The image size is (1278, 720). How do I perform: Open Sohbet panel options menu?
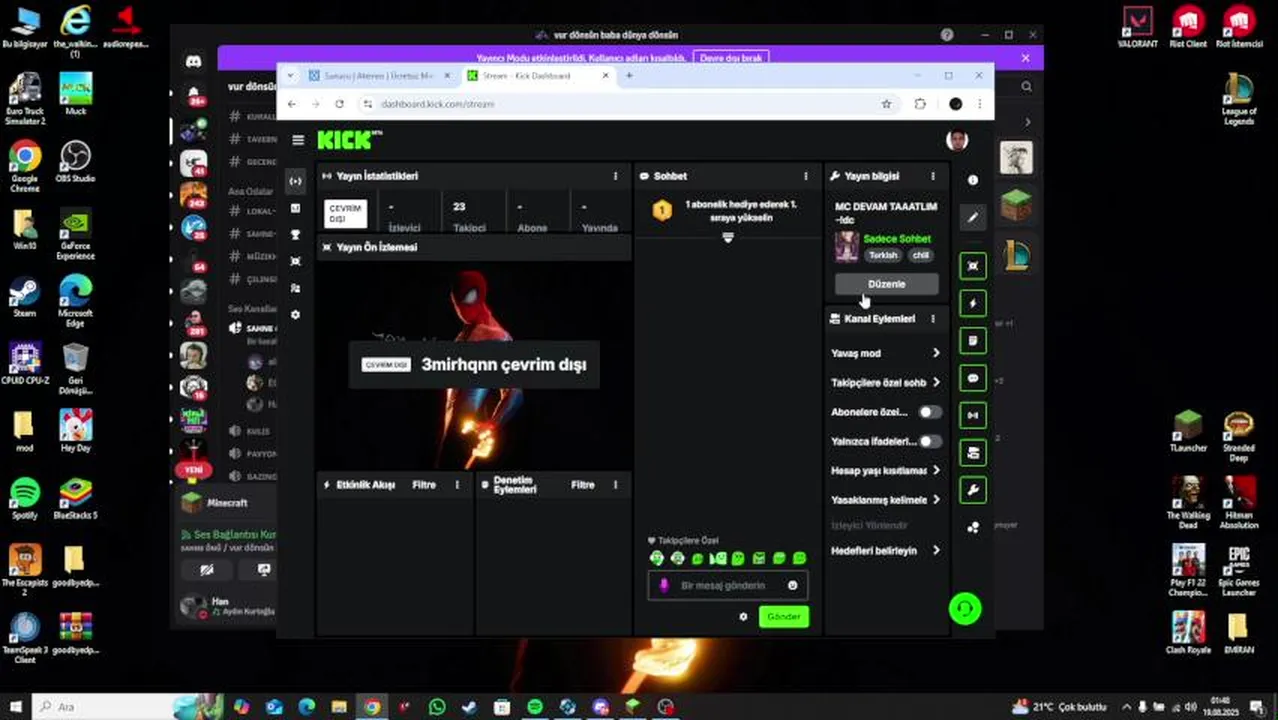pyautogui.click(x=806, y=176)
